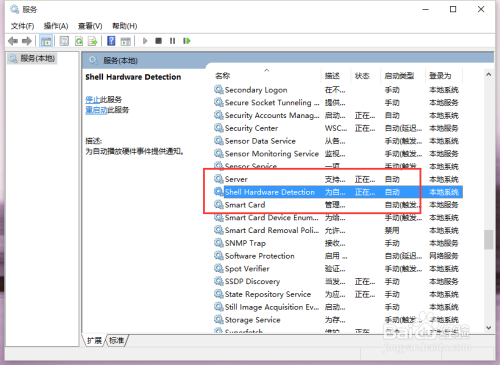Switch to the 标准 tab
Screen dimensions: 500x365
pos(117,340)
